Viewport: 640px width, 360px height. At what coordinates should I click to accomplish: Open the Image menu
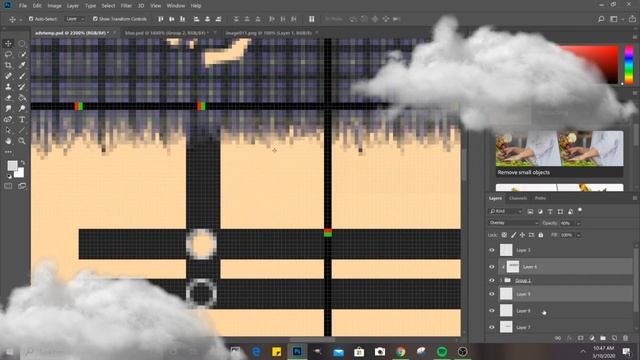tap(54, 6)
